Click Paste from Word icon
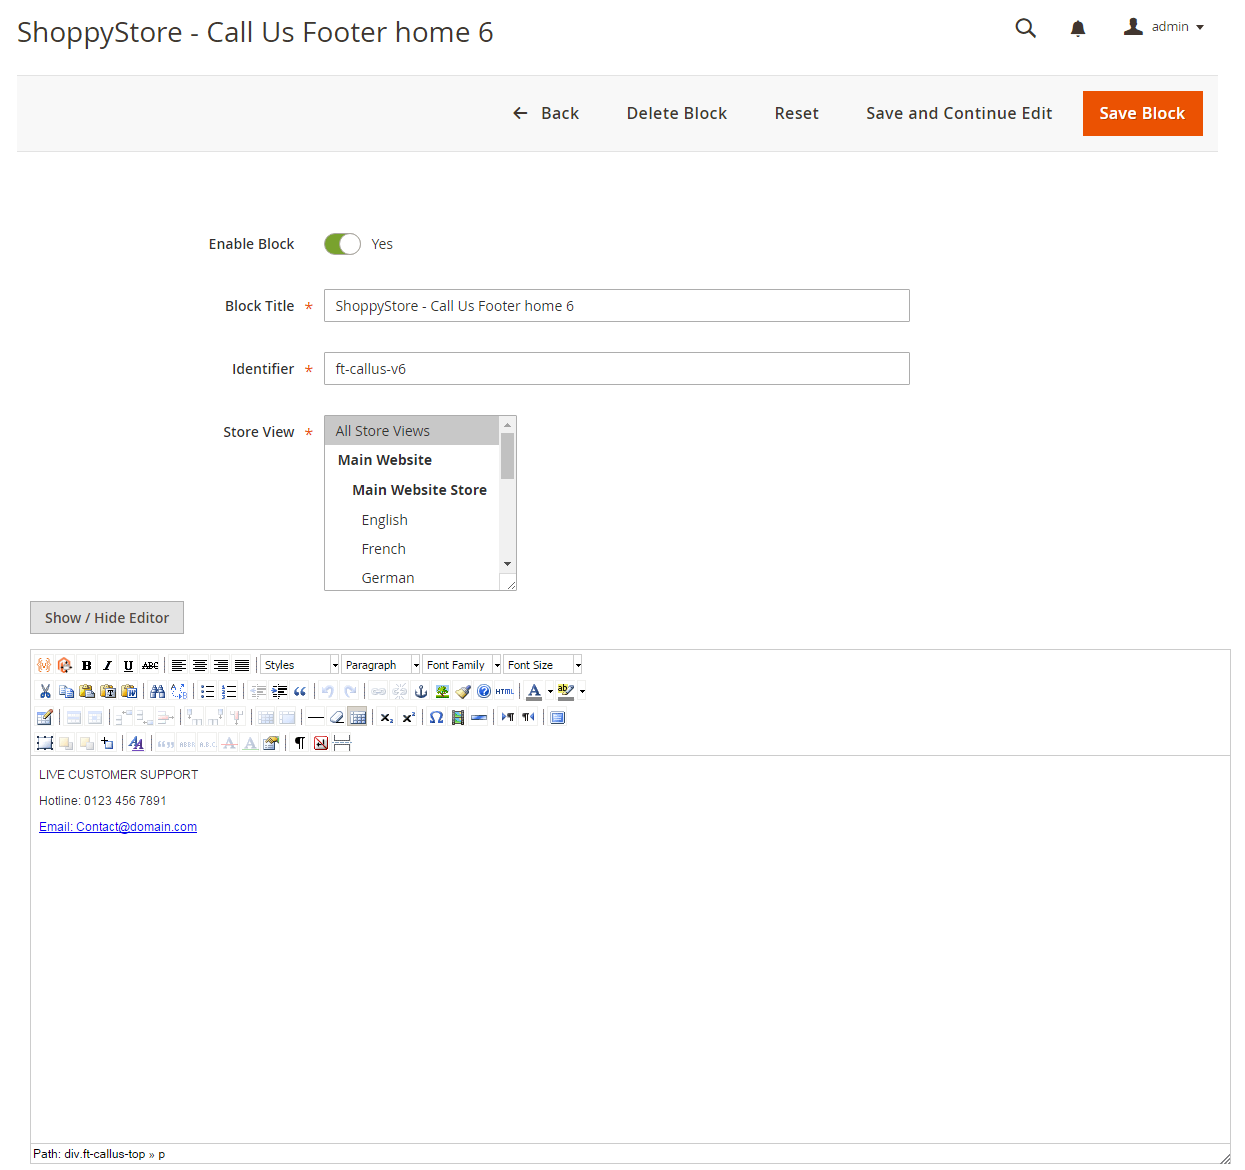 pyautogui.click(x=129, y=691)
